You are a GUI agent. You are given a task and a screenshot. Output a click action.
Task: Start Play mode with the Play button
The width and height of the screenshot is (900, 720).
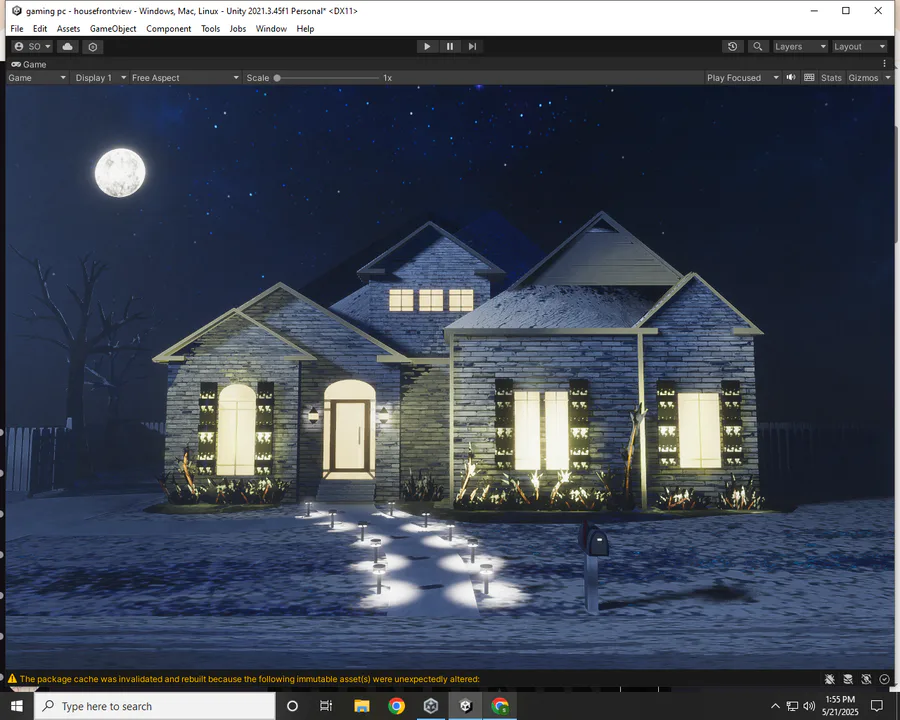pyautogui.click(x=427, y=47)
